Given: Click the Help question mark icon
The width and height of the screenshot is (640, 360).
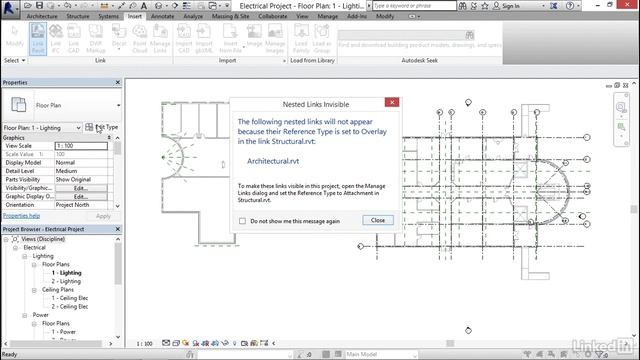Looking at the screenshot, I should coord(570,6).
